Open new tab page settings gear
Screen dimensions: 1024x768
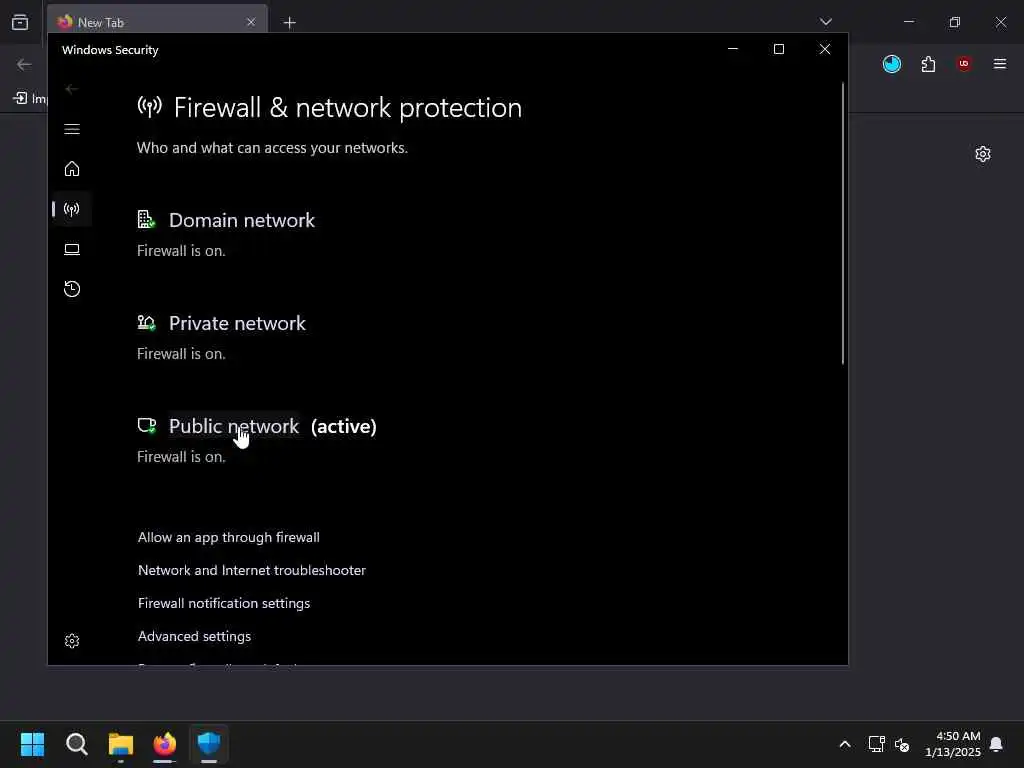983,154
